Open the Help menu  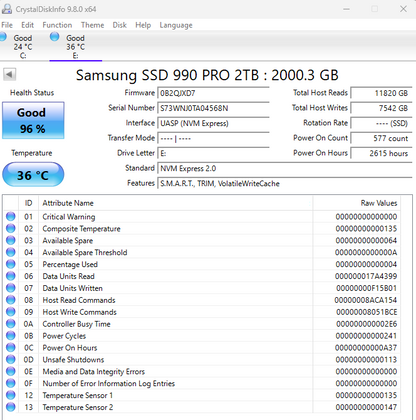(x=143, y=25)
